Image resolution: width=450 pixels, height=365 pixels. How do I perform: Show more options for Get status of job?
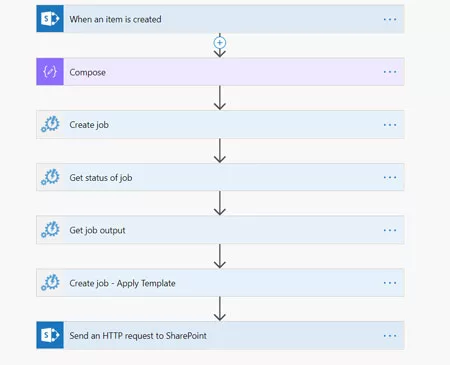(x=390, y=177)
